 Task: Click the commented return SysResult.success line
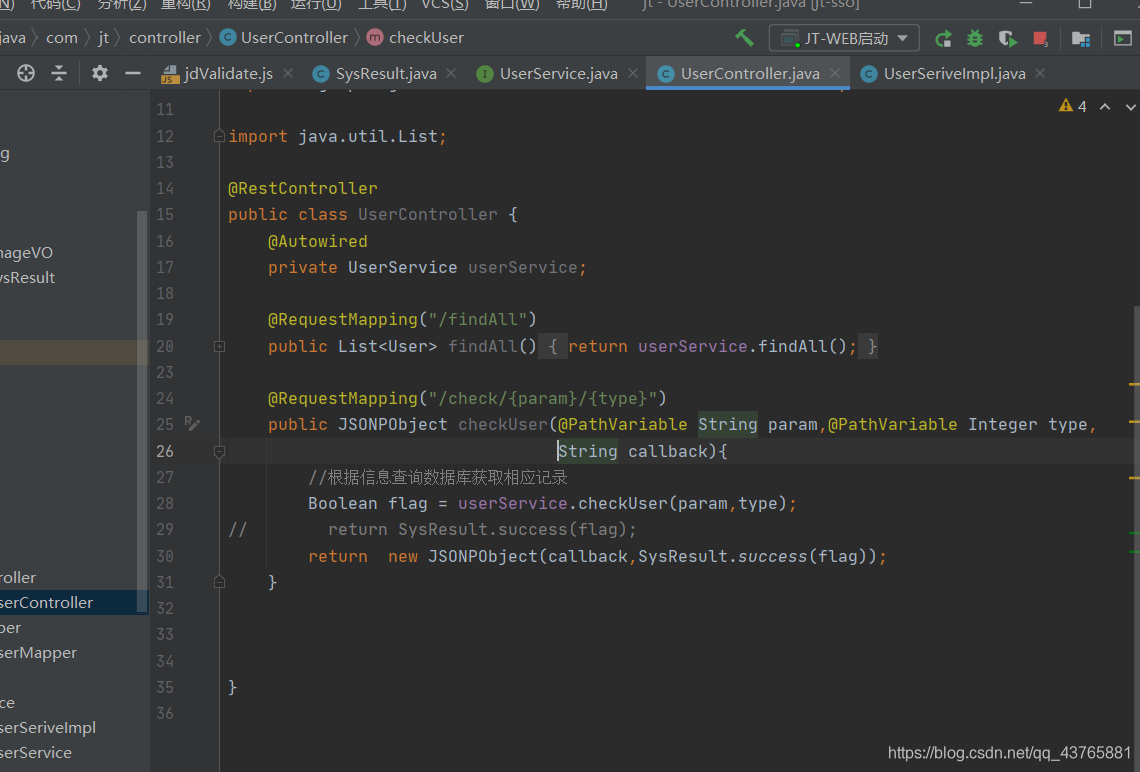482,529
